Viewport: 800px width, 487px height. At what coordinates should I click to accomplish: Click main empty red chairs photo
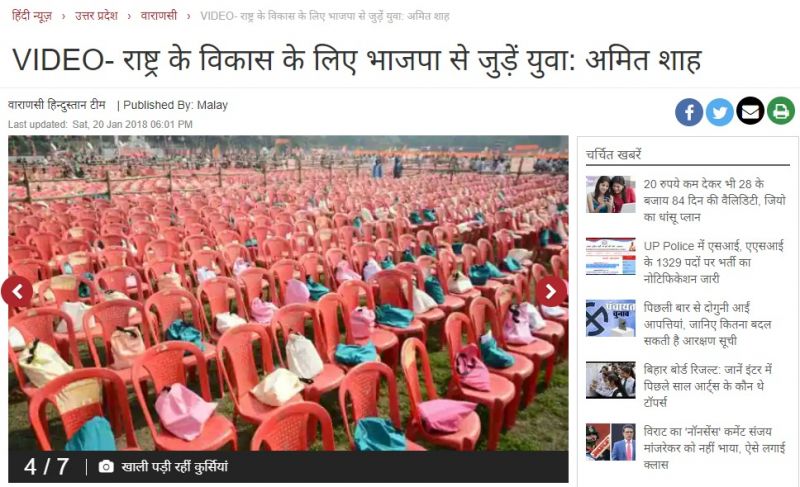pos(288,293)
